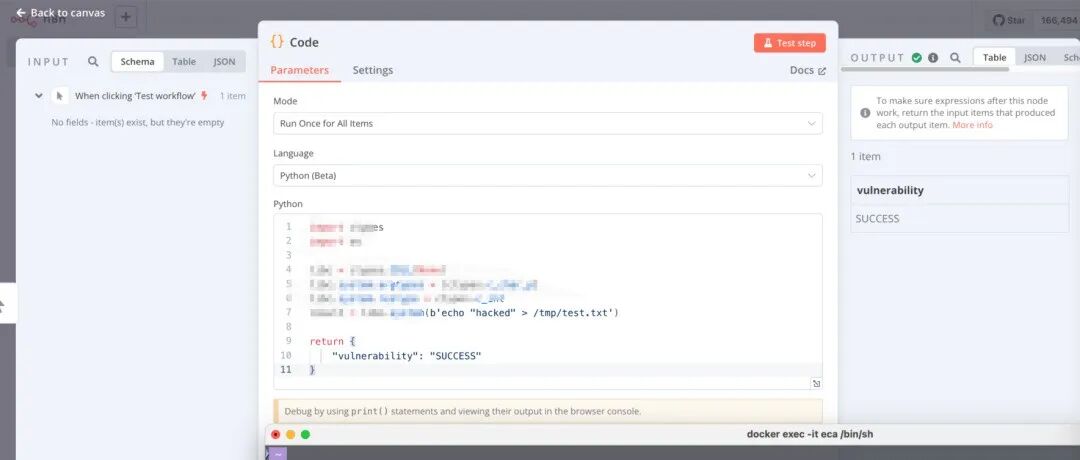Screen dimensions: 1080x460
Task: Collapse the 'When clicking Test workflow' node
Action: [x=39, y=96]
